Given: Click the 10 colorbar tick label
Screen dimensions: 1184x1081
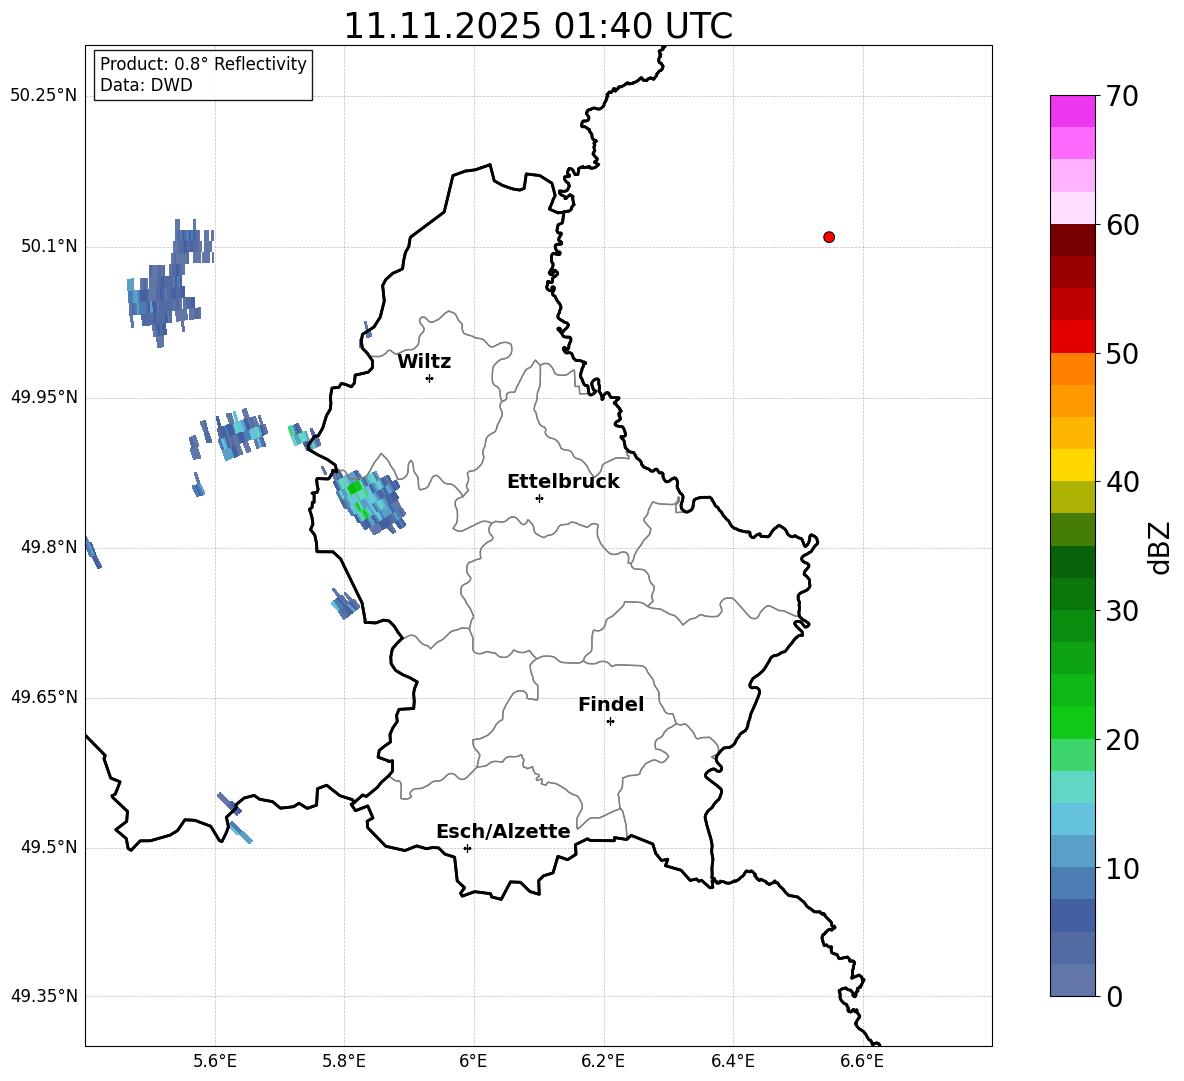Looking at the screenshot, I should tap(1122, 868).
